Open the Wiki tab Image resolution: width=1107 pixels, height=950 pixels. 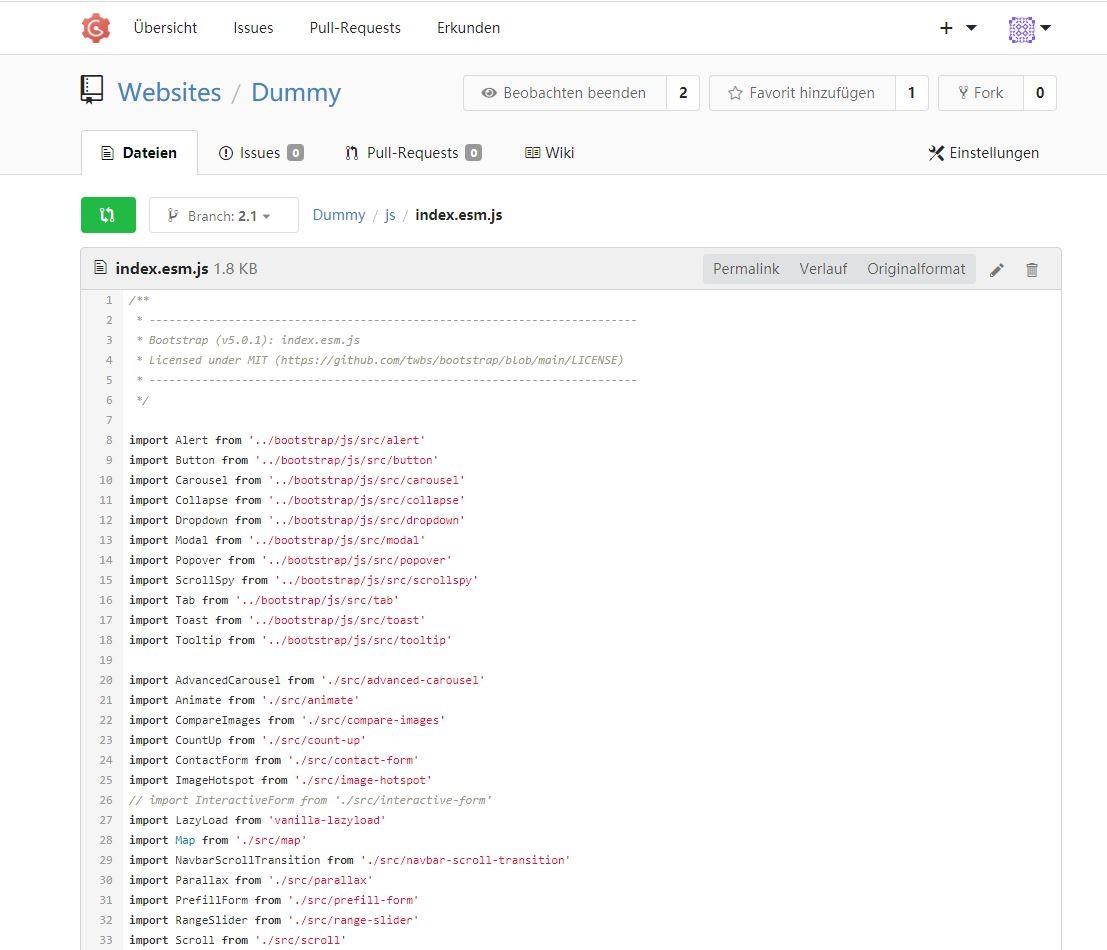tap(549, 153)
